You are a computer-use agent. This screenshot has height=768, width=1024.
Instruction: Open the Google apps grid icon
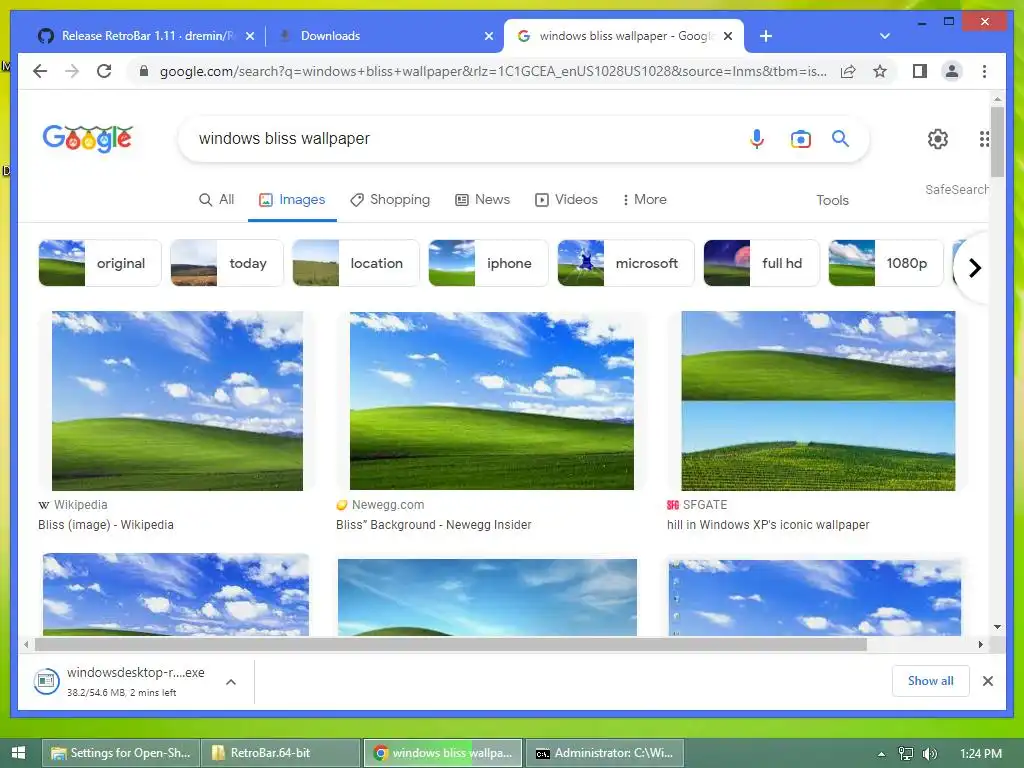point(984,138)
